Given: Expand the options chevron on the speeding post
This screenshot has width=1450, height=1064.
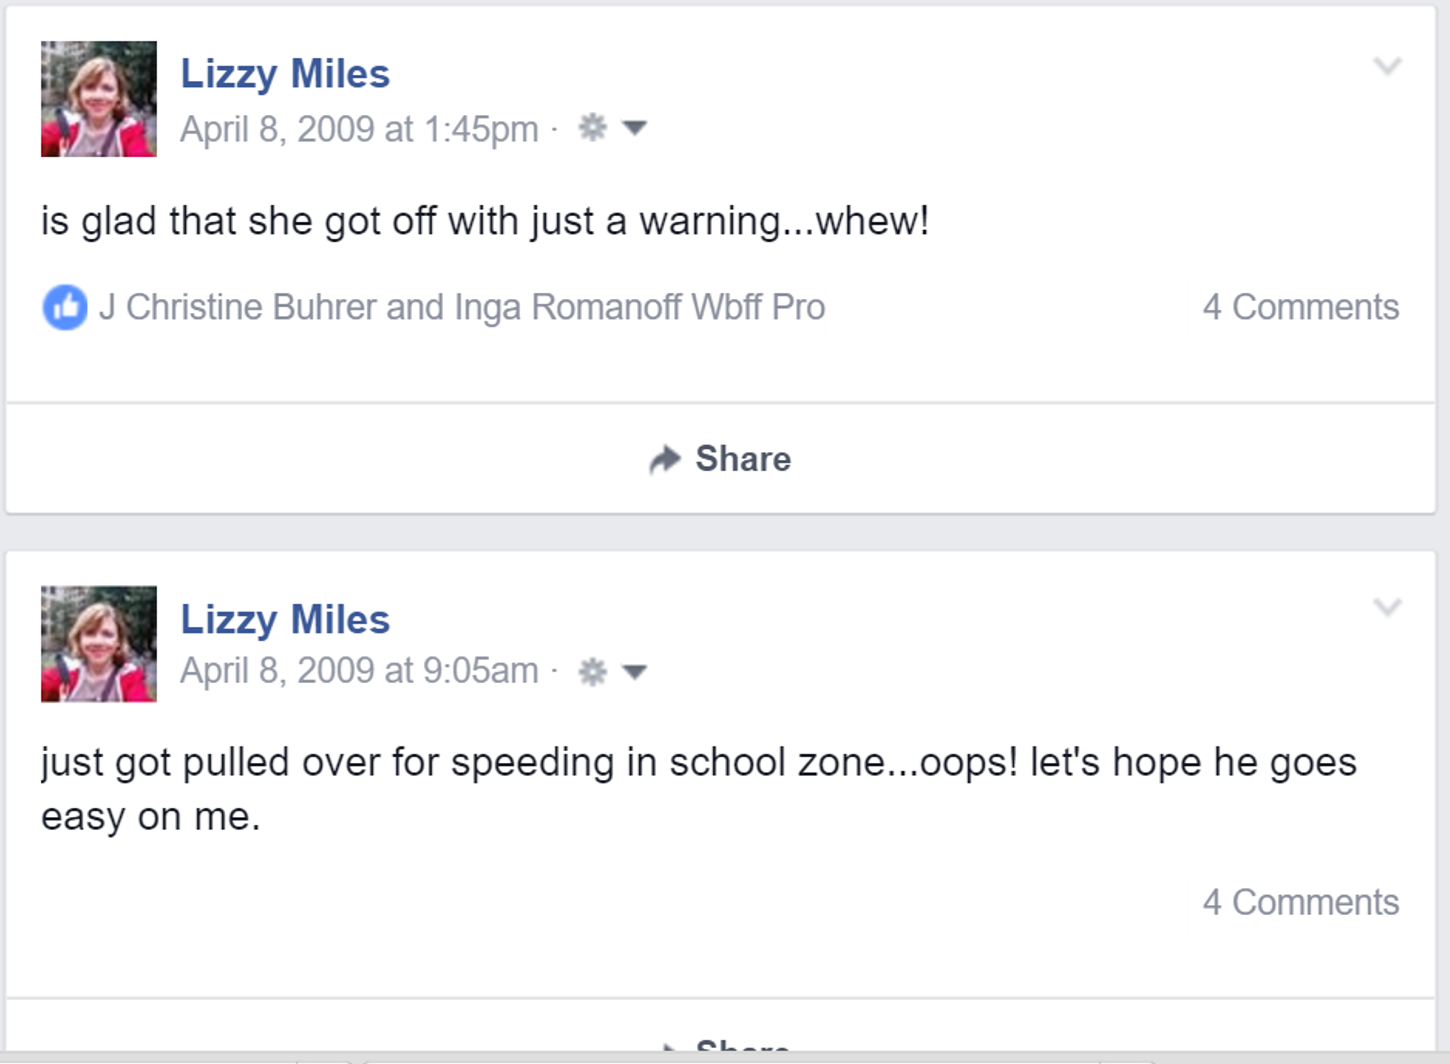Looking at the screenshot, I should pos(1387,608).
